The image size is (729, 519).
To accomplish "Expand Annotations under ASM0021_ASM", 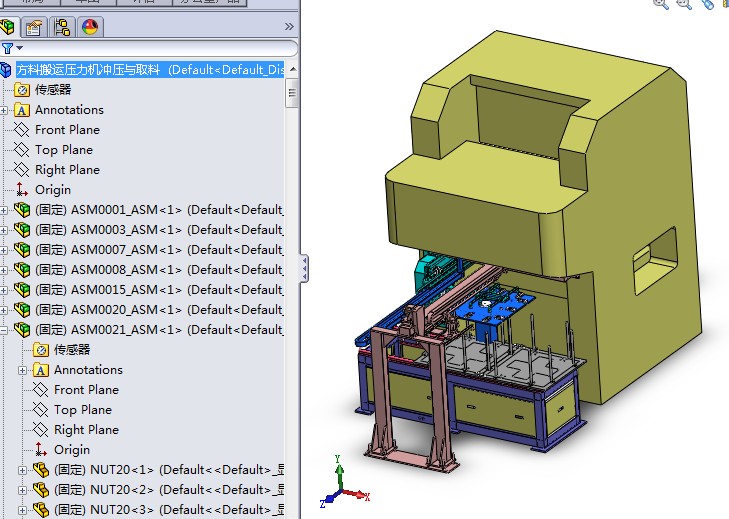I will [x=22, y=370].
